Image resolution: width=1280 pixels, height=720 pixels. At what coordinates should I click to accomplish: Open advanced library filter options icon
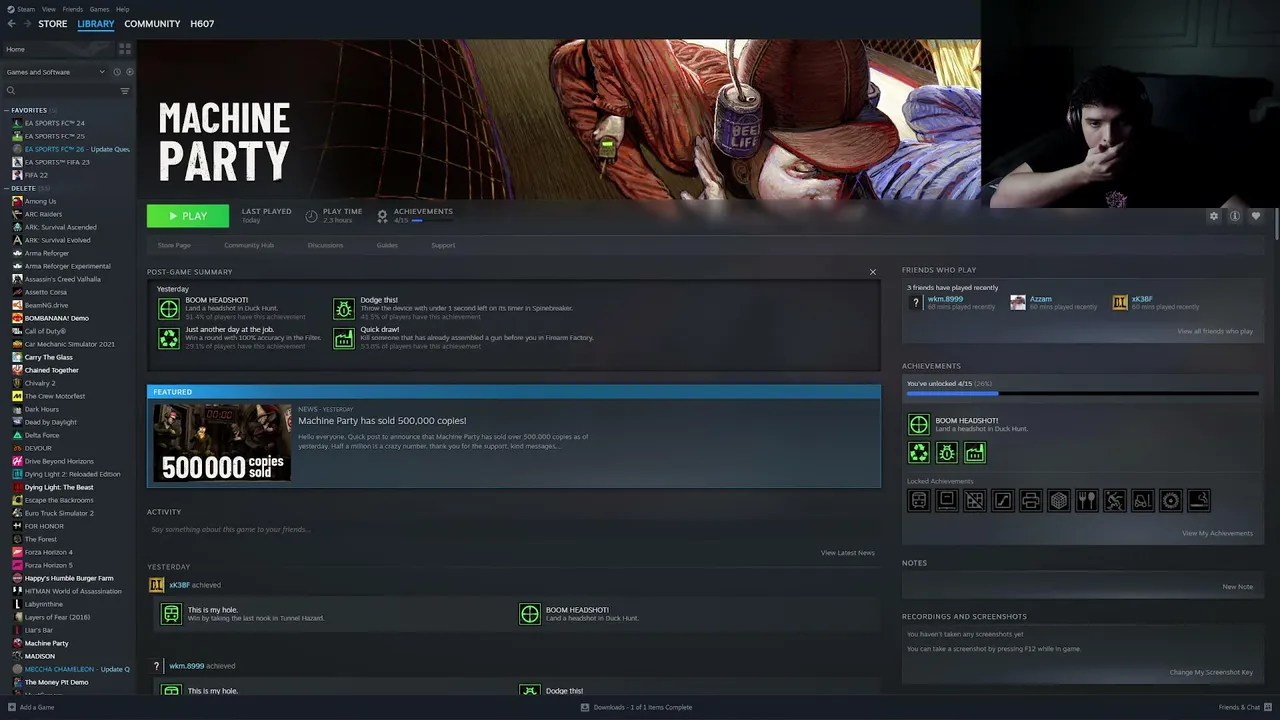(x=125, y=91)
